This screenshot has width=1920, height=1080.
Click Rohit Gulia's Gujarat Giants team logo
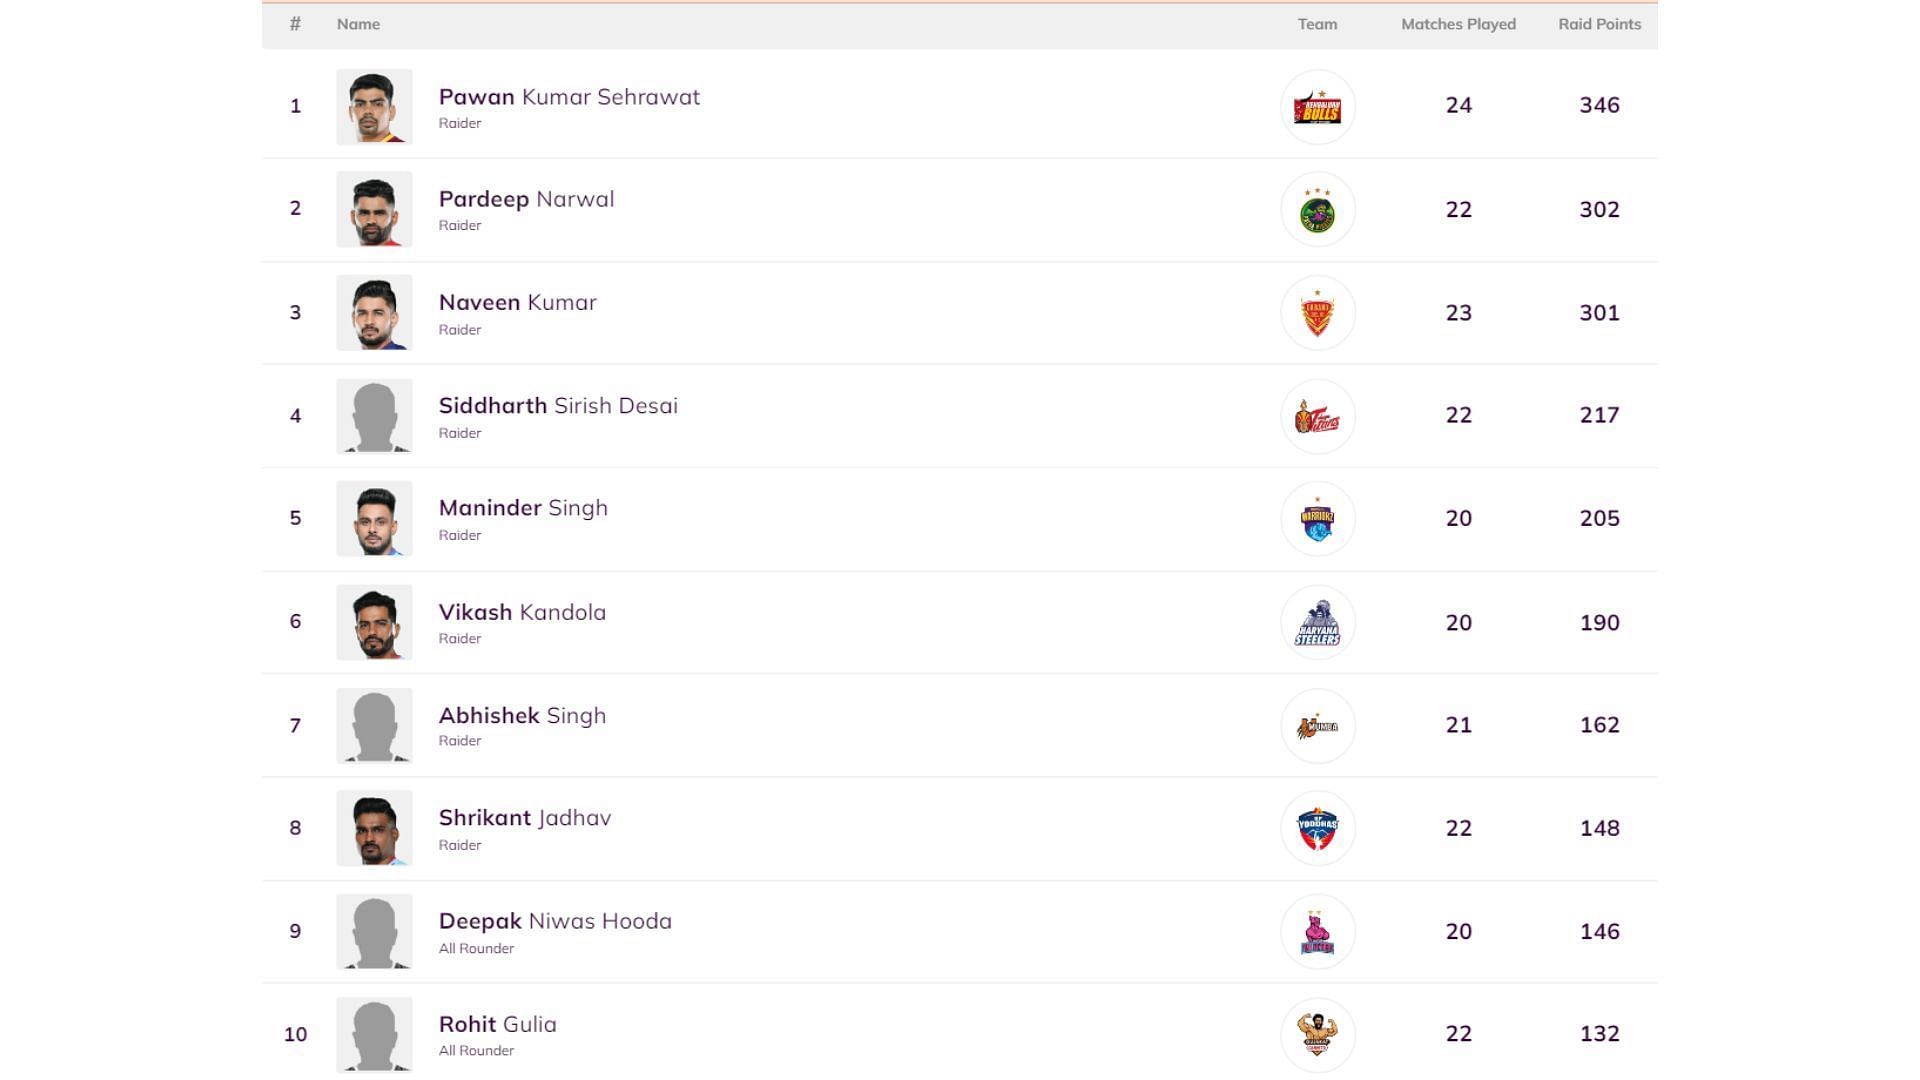(x=1317, y=1035)
